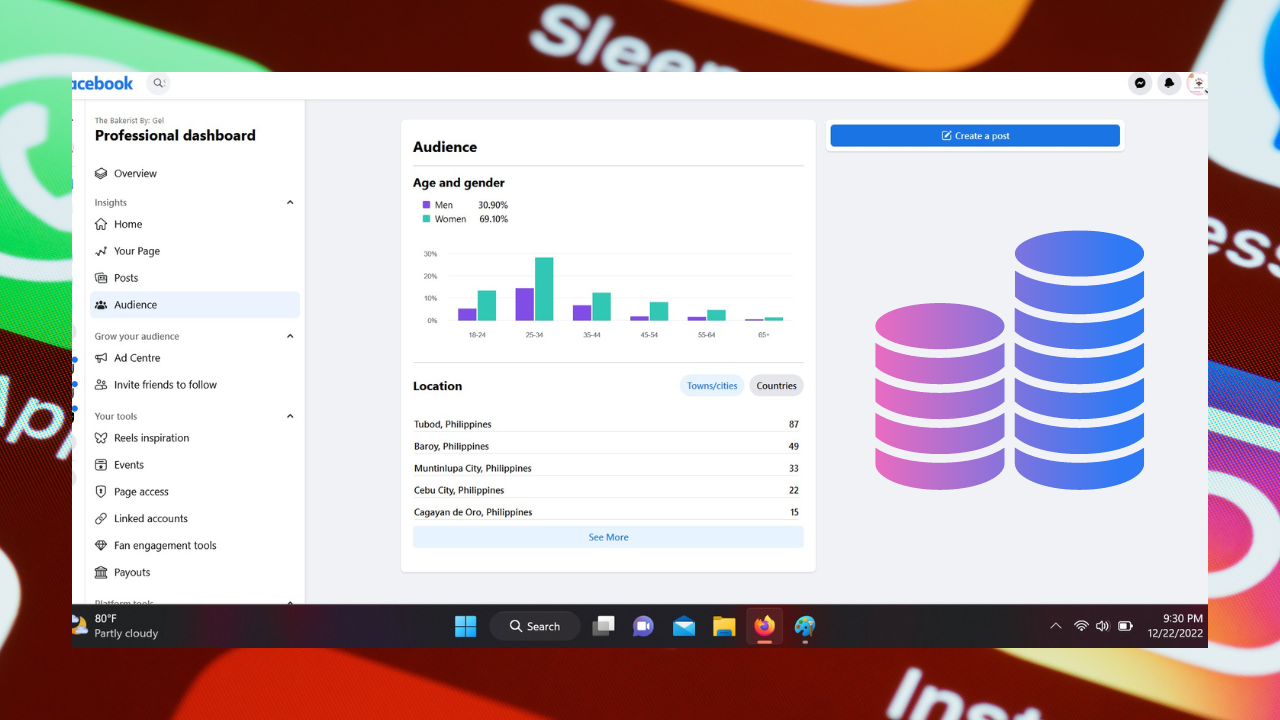Click the Events calendar icon
Viewport: 1280px width, 720px height.
[101, 465]
